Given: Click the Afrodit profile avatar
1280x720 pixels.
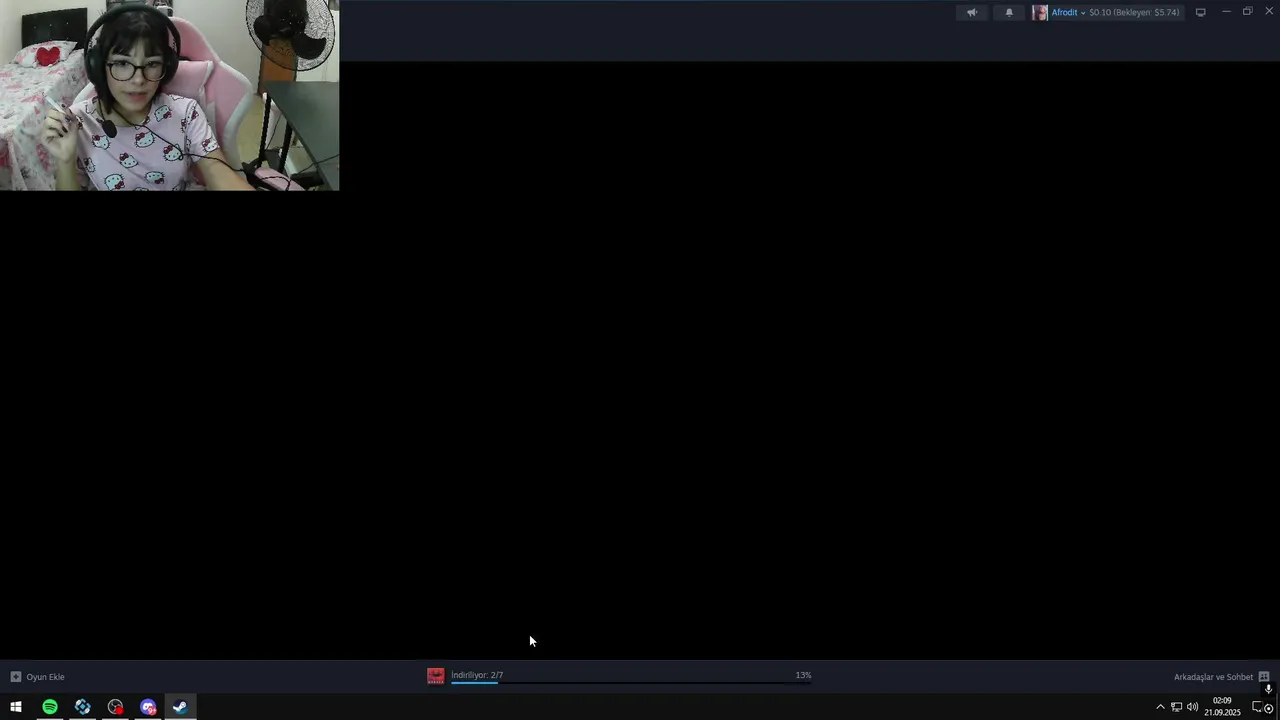Looking at the screenshot, I should tap(1040, 13).
